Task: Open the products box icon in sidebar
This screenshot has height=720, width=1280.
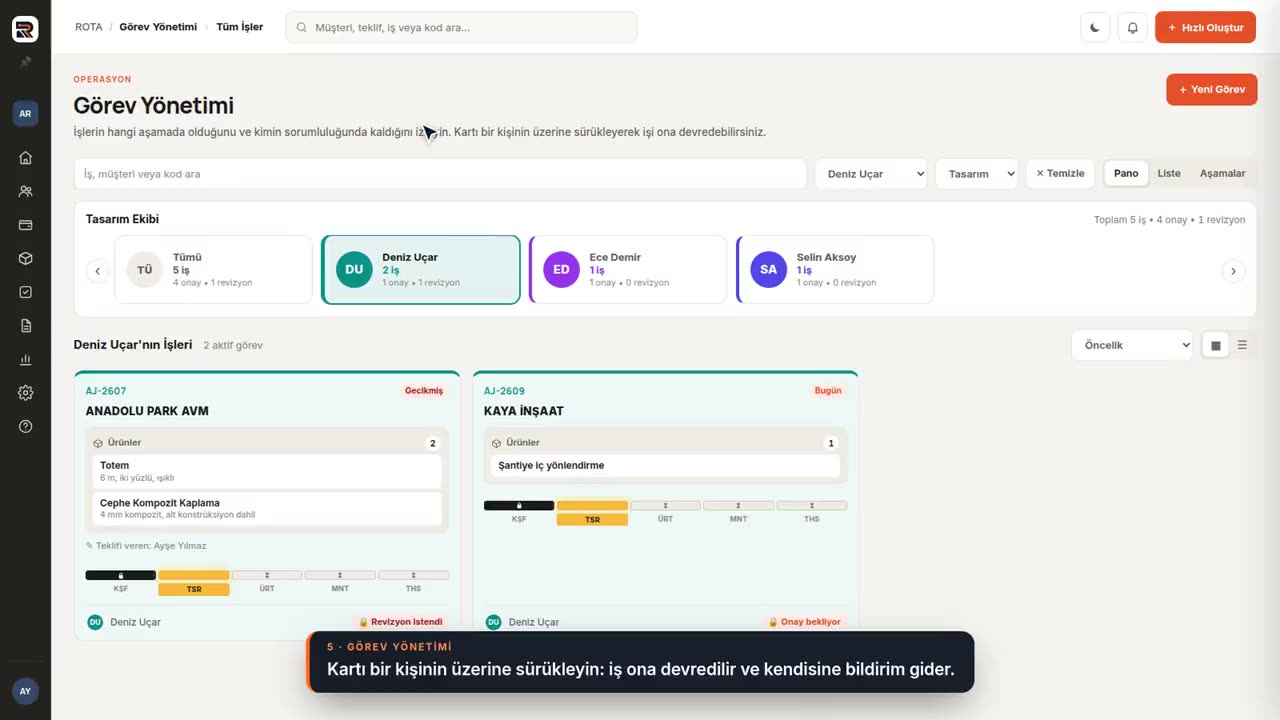Action: tap(25, 258)
